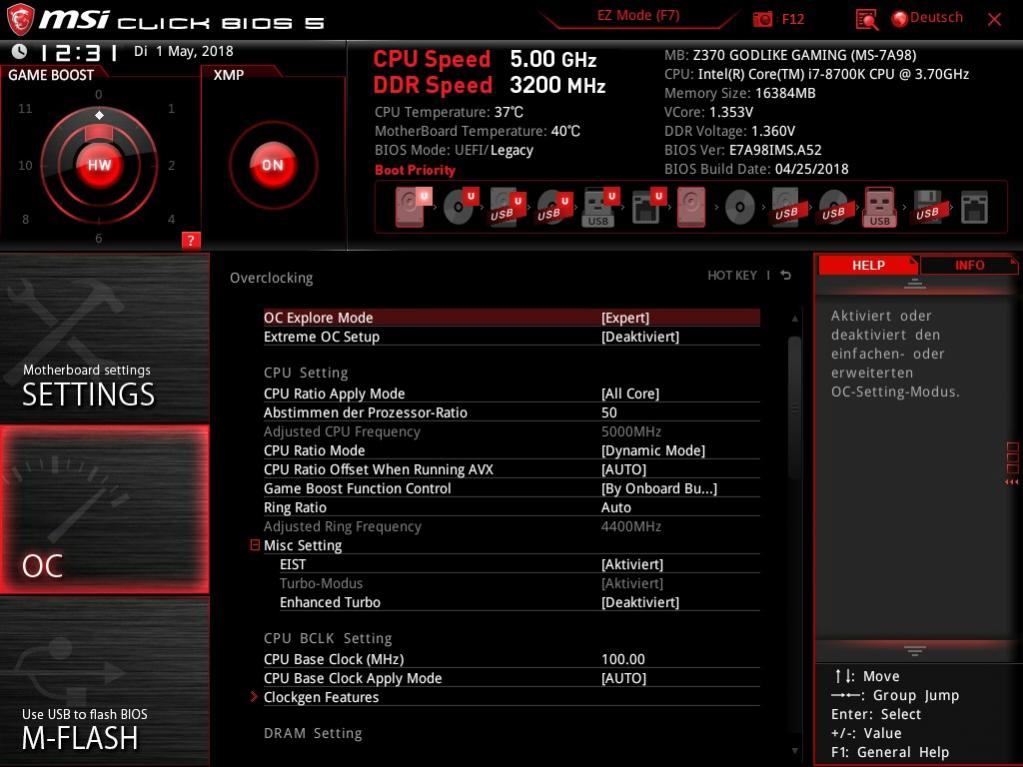Switch to the HELP tab
The height and width of the screenshot is (767, 1023).
868,265
